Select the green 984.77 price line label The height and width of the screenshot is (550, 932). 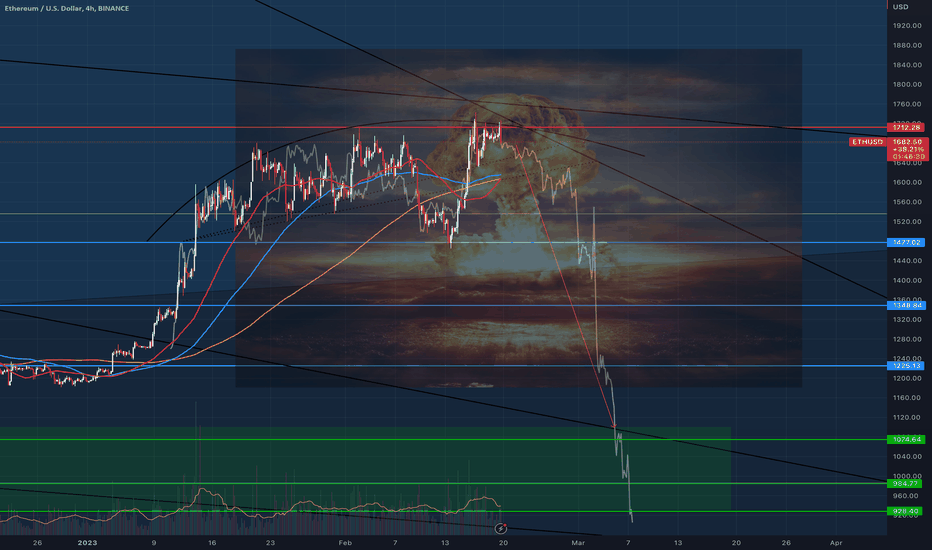click(905, 483)
